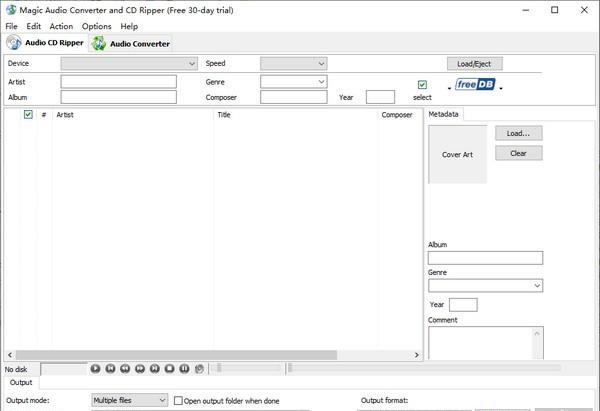Click the application icon in title bar
This screenshot has height=411, width=600.
point(11,10)
